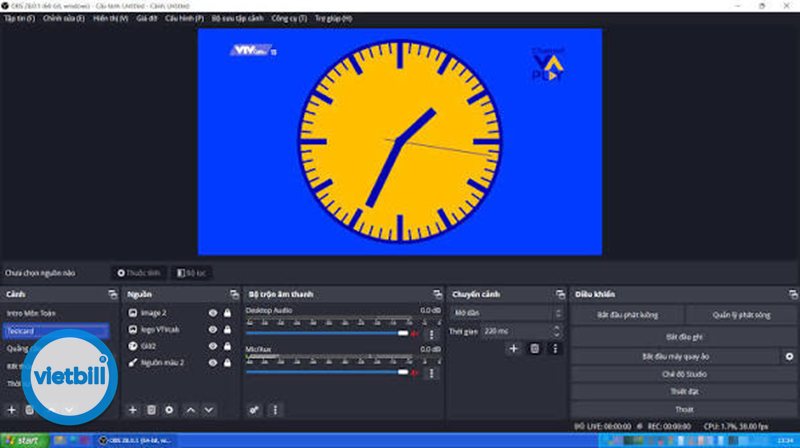Image resolution: width=800 pixels, height=448 pixels.
Task: Click Thuộc tính properties button in source toolbar
Action: point(139,273)
